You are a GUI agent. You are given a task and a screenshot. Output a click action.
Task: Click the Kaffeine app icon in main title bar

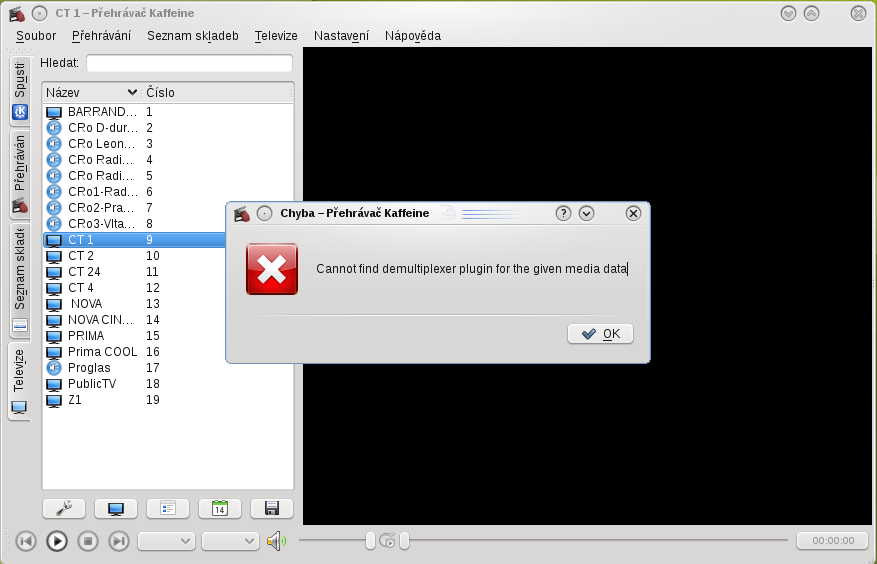tap(17, 13)
